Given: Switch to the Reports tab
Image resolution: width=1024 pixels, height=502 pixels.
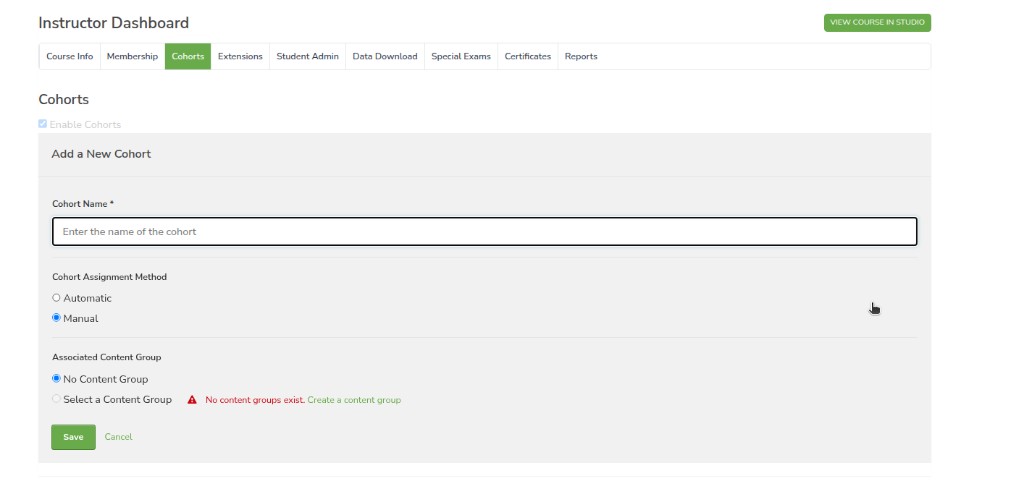Looking at the screenshot, I should 581,56.
